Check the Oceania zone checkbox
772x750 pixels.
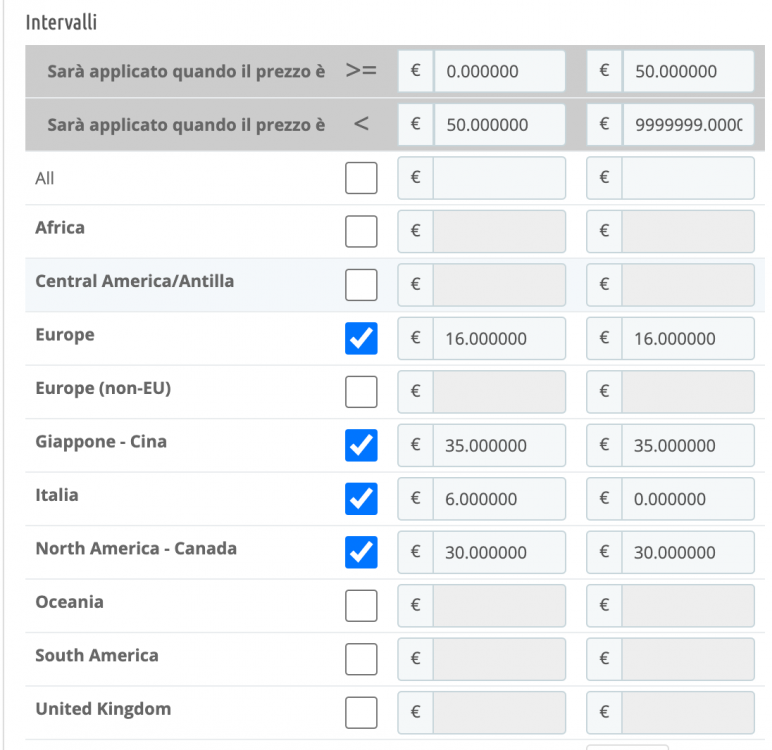pos(361,606)
